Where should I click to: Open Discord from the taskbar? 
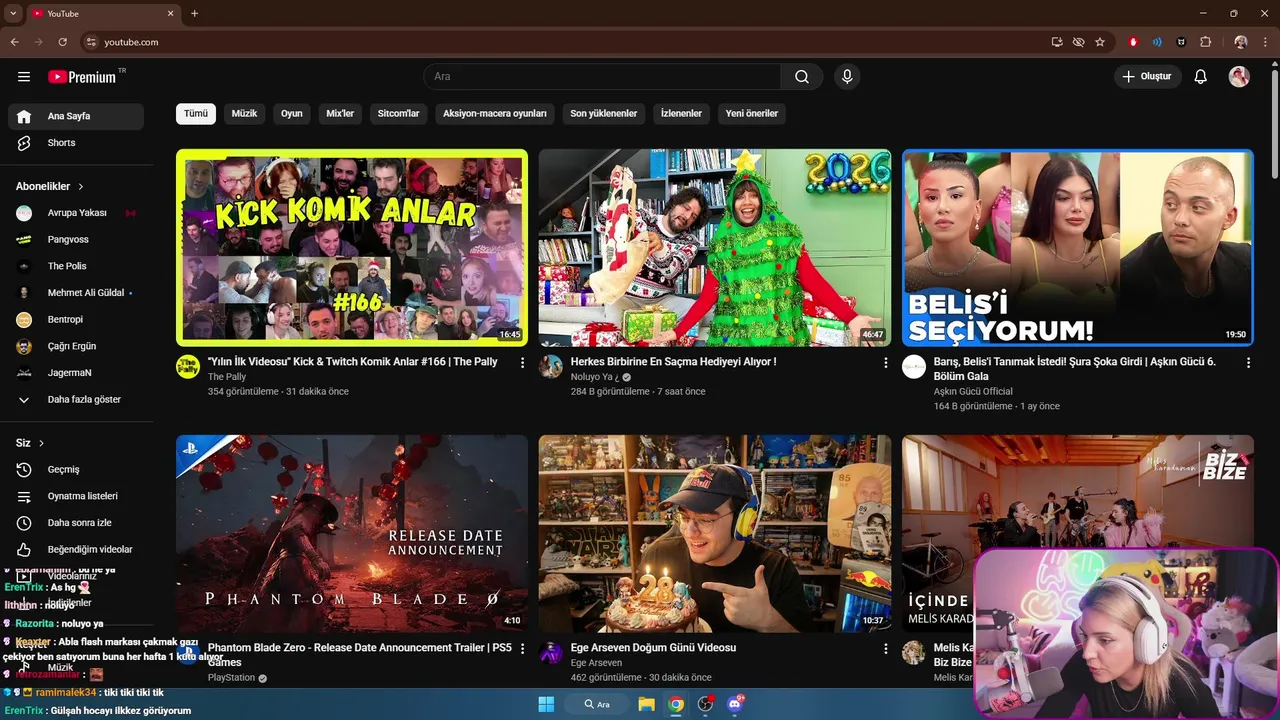tap(736, 704)
